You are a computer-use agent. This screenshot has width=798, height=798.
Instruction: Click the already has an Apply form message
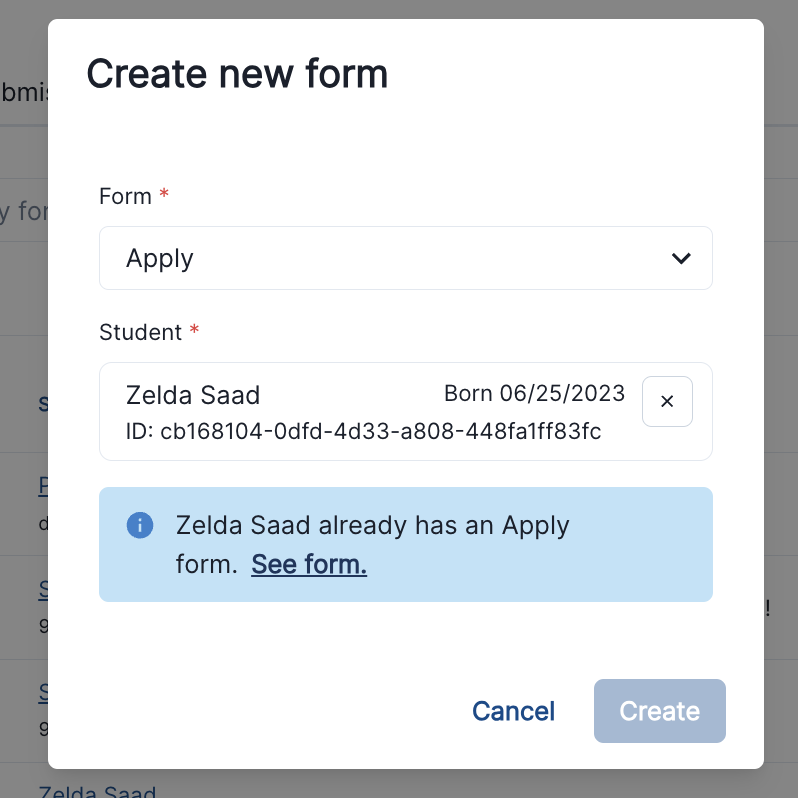coord(372,526)
